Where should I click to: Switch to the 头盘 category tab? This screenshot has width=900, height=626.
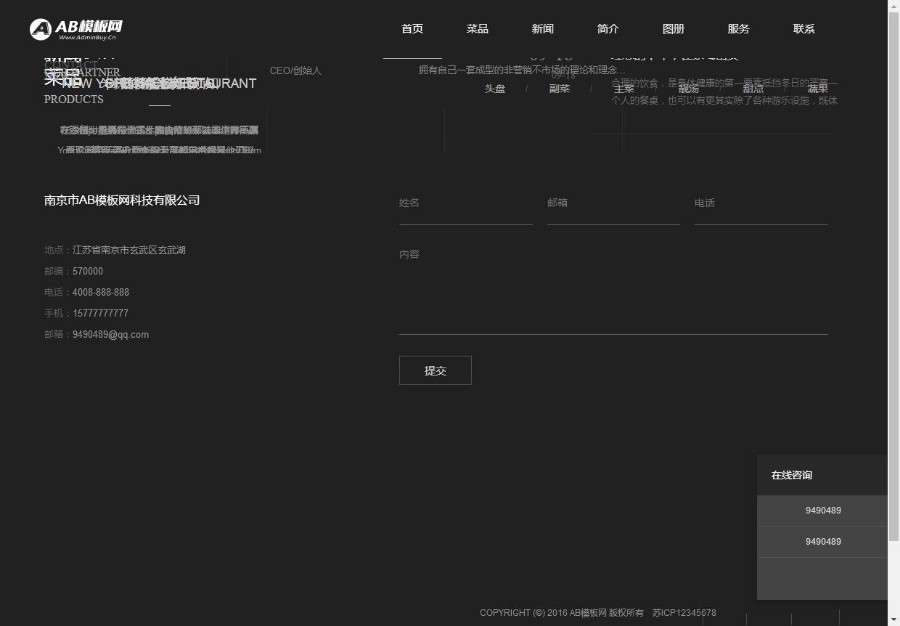495,88
